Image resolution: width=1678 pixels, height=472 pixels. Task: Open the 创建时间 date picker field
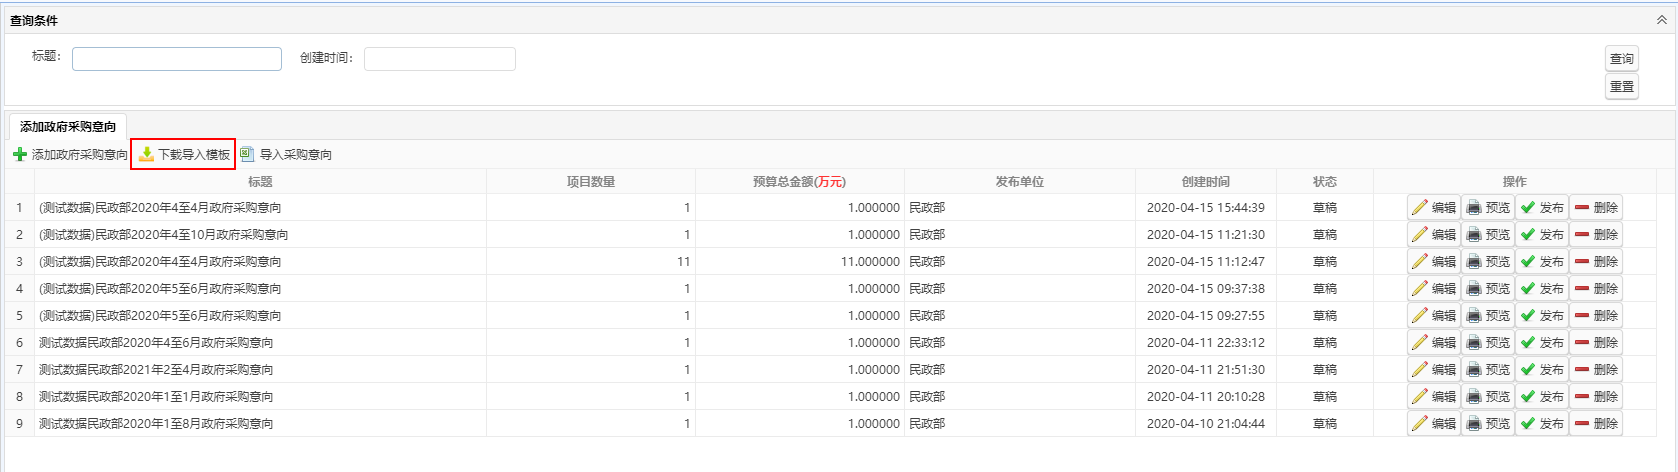[439, 59]
